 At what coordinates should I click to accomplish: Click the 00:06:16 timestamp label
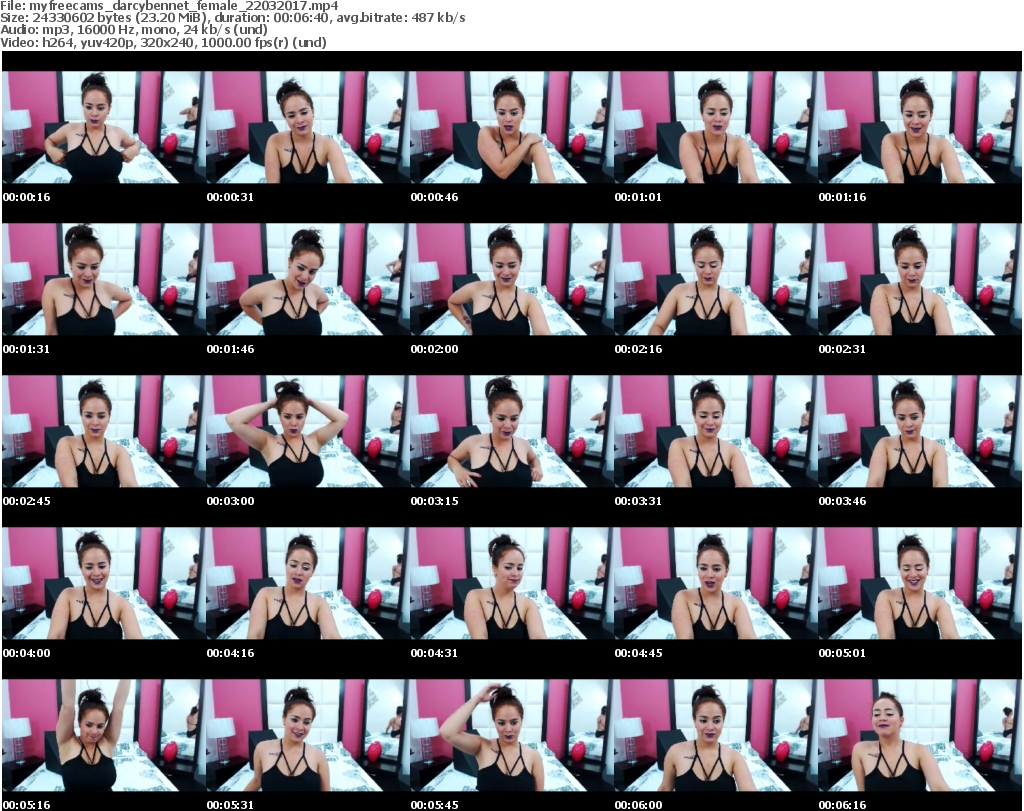(842, 805)
